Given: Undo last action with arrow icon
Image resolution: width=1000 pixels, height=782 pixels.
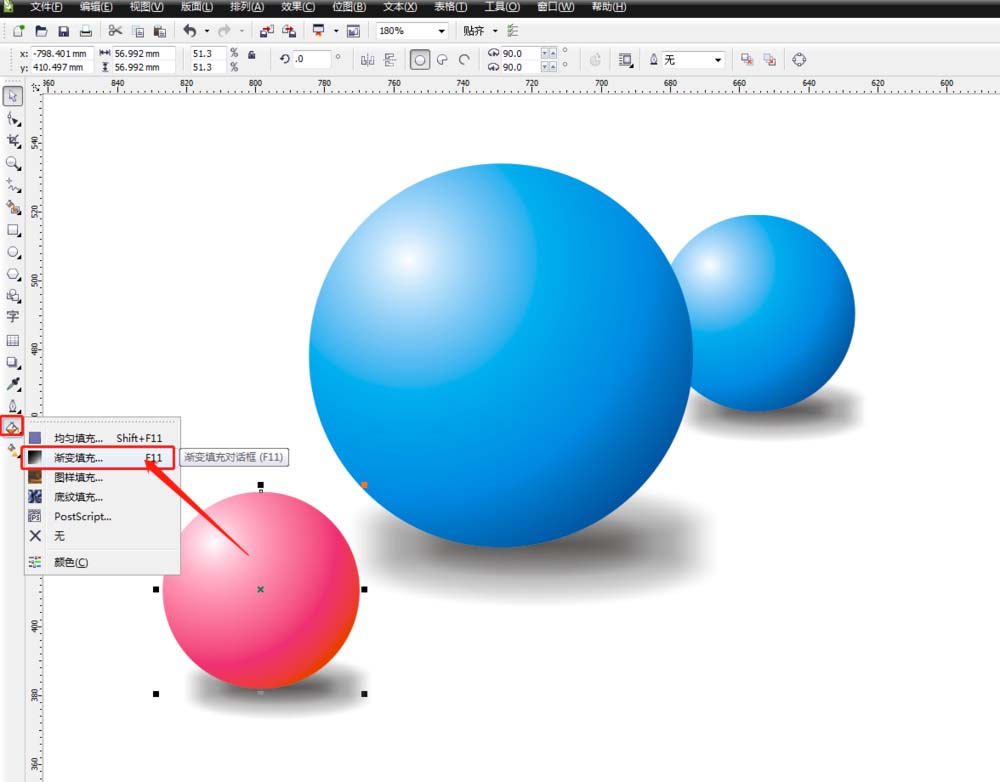Looking at the screenshot, I should (x=189, y=31).
